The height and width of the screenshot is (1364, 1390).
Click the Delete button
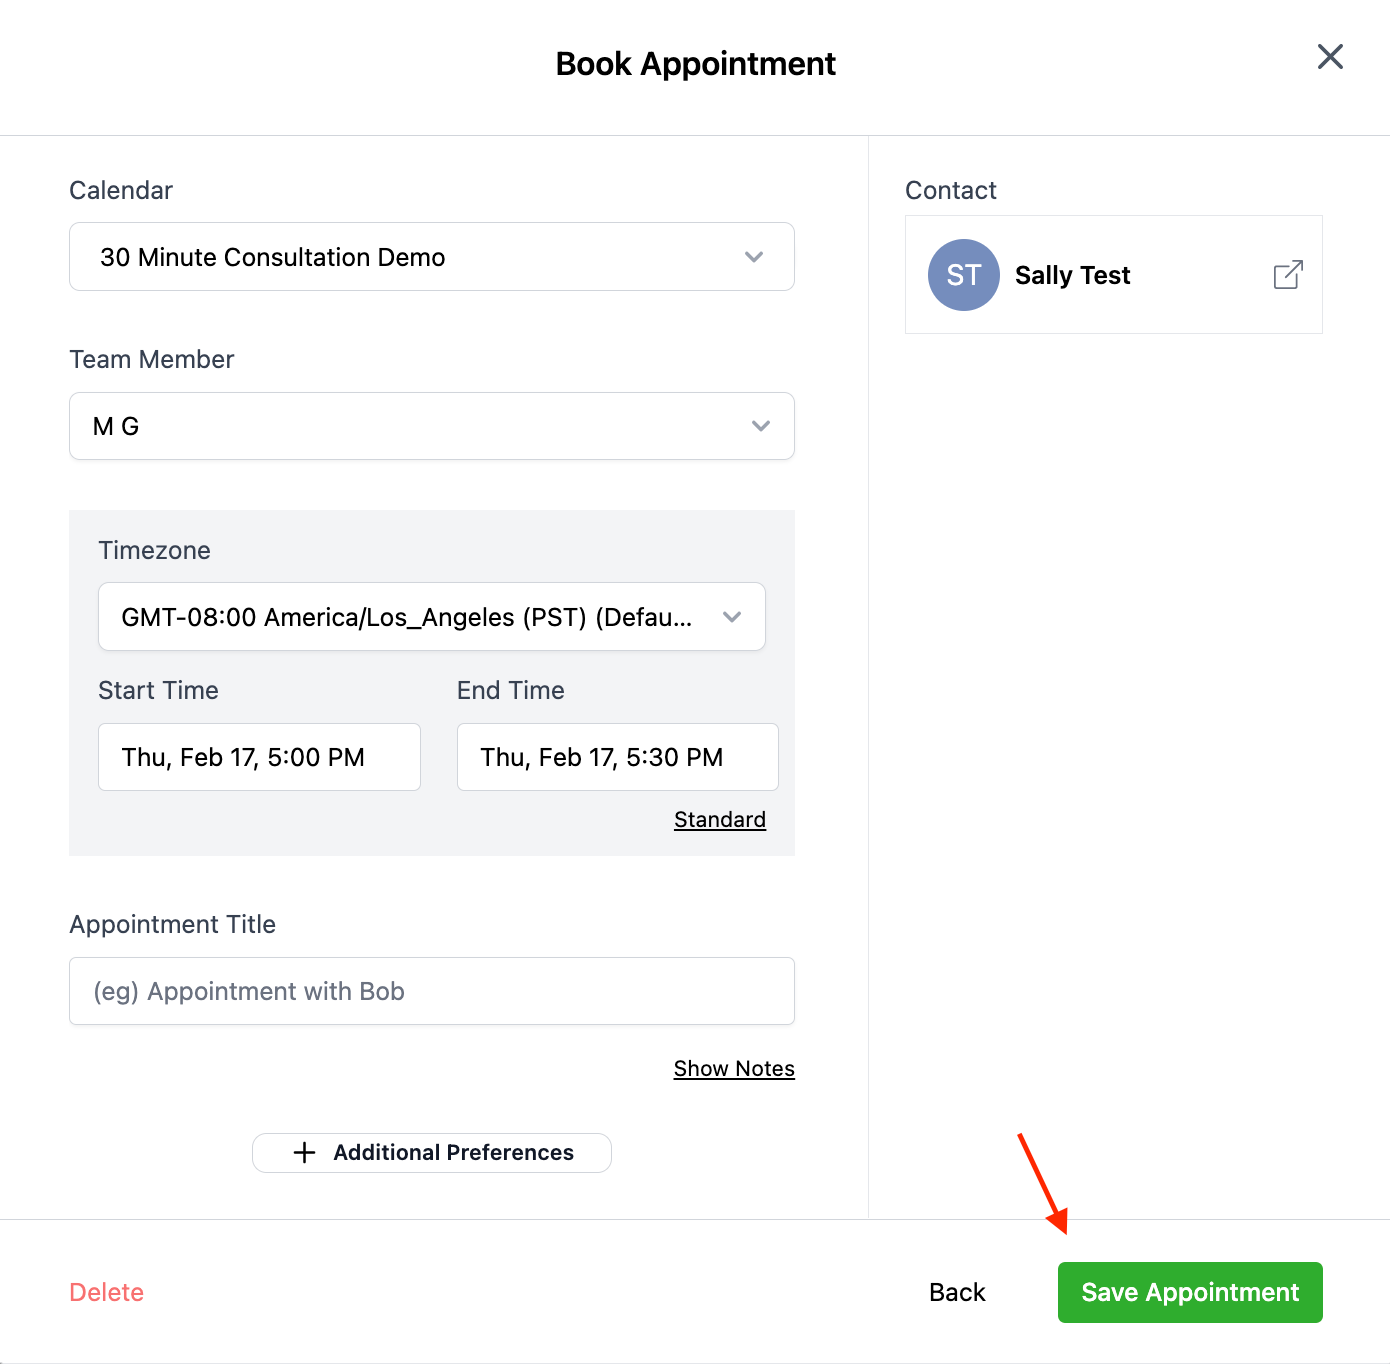(107, 1292)
